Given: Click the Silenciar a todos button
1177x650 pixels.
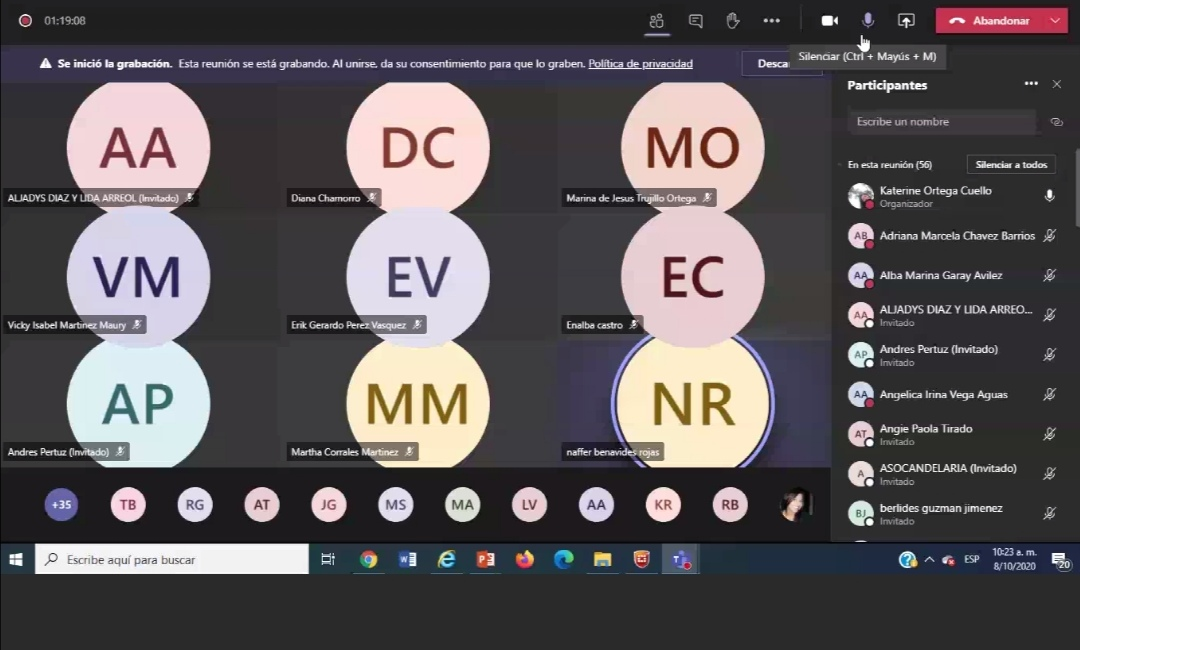Looking at the screenshot, I should tap(1011, 165).
